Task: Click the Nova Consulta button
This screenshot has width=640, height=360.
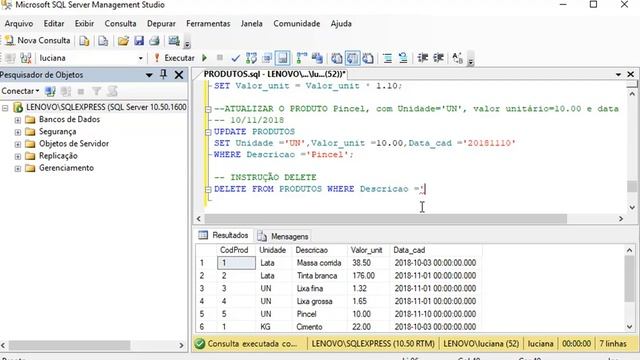Action: tap(37, 40)
